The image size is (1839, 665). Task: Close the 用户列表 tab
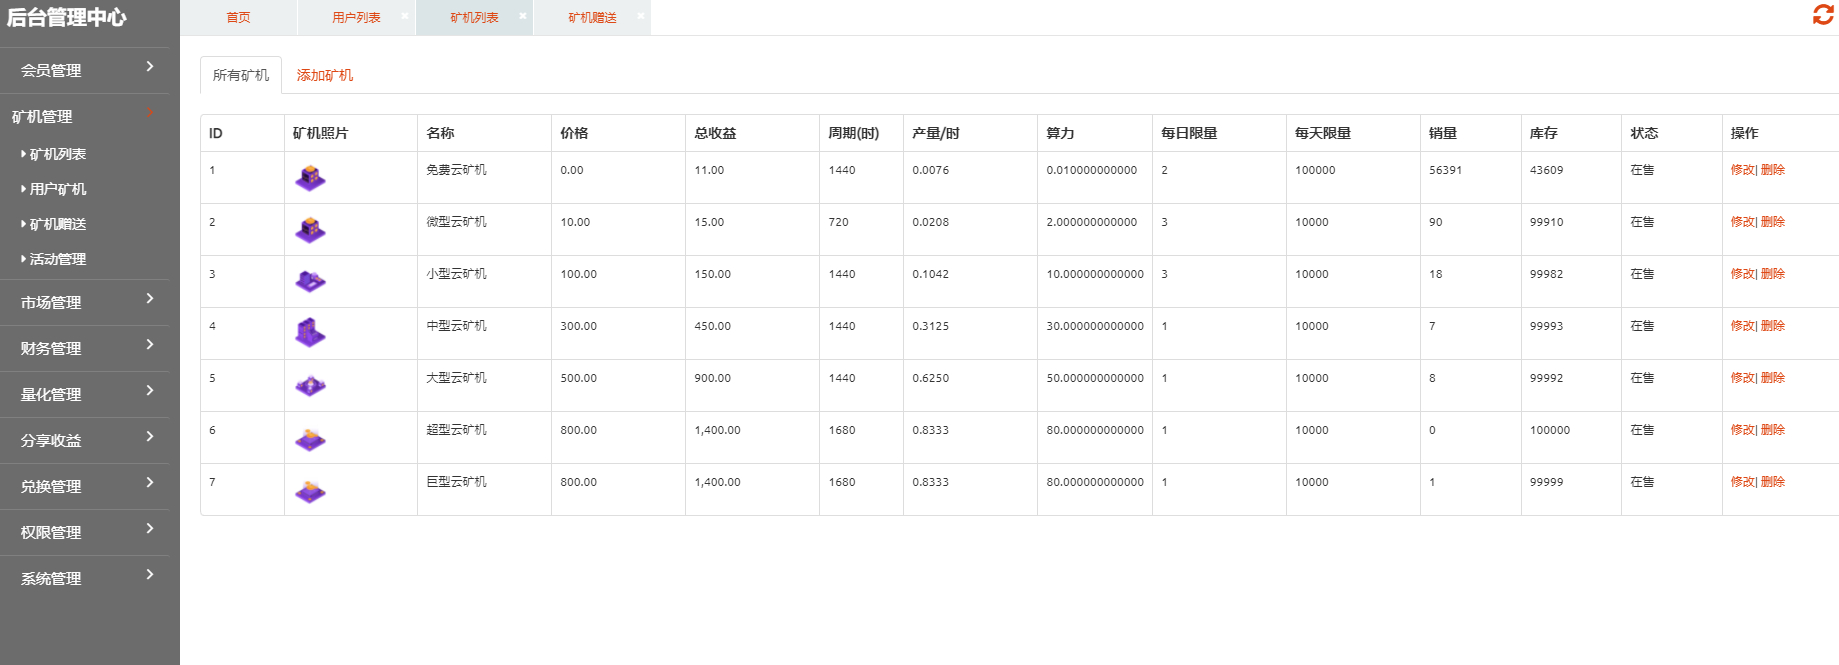(x=404, y=16)
